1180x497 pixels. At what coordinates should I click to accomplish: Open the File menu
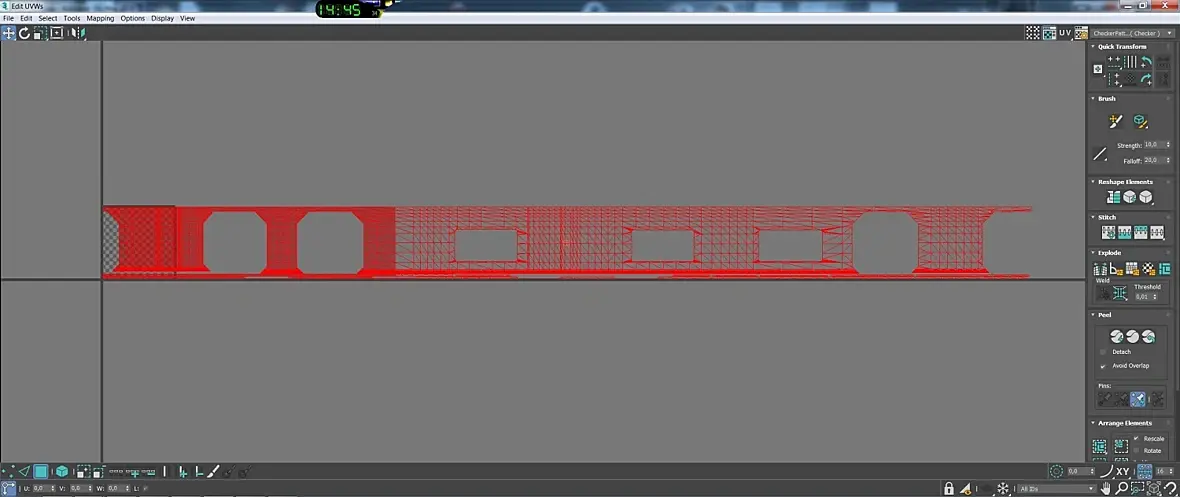coord(8,18)
